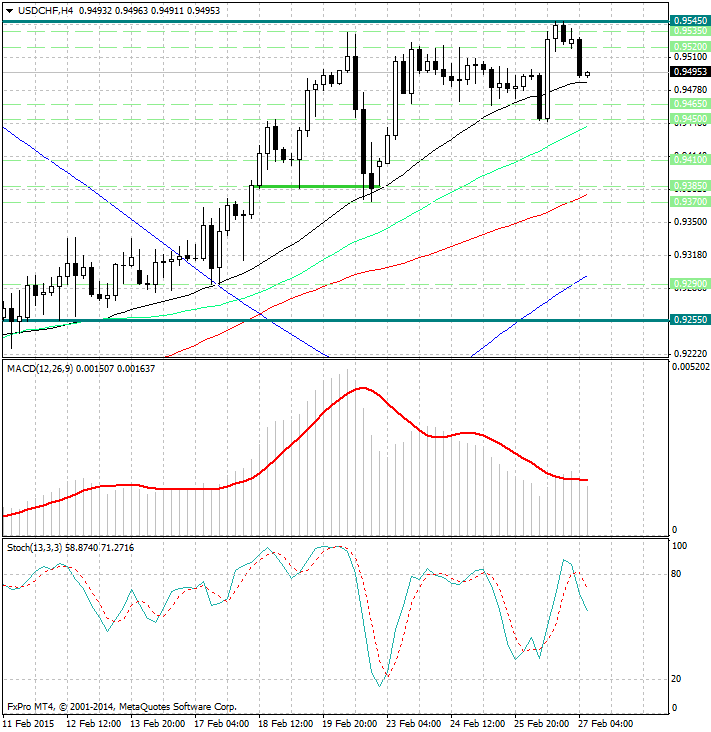Click the 27 Feb 04:00 time label
711x732 pixels.
coord(605,724)
